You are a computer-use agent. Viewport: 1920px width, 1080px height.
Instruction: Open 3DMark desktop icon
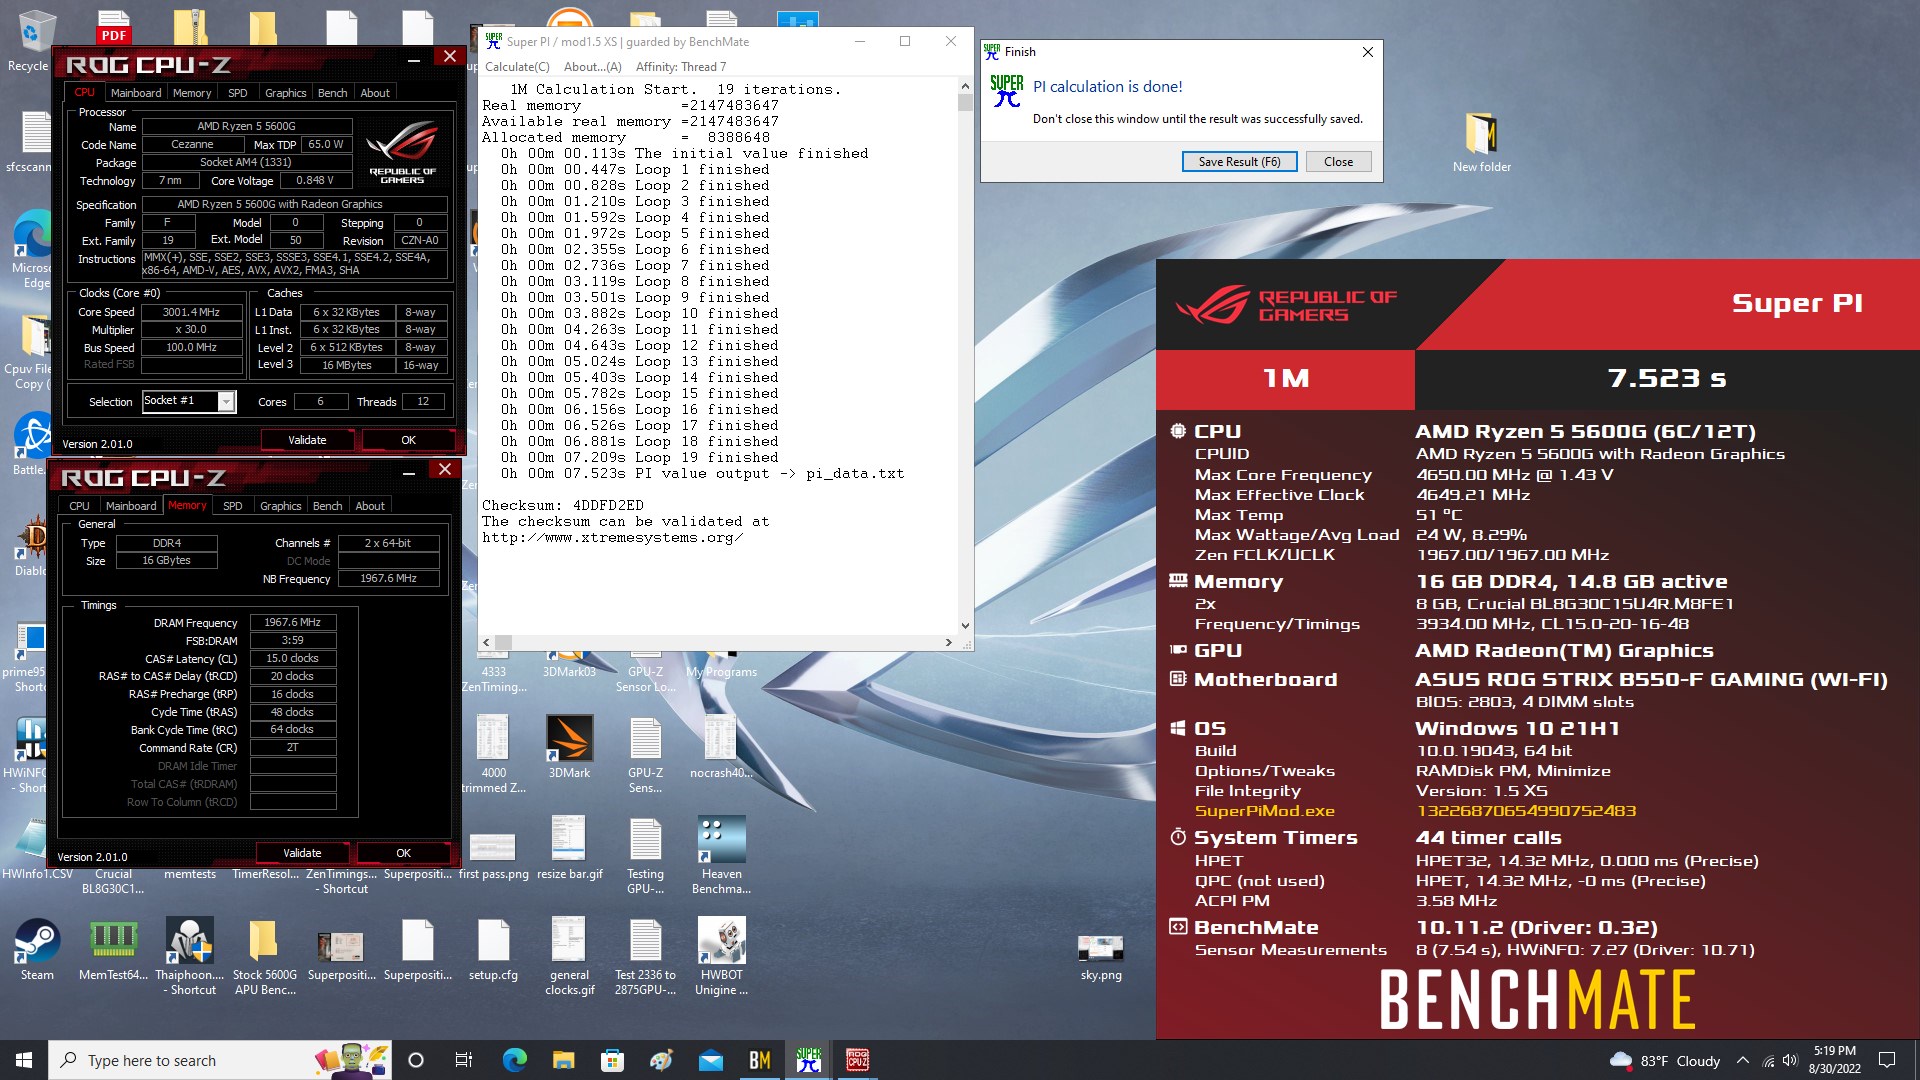569,747
